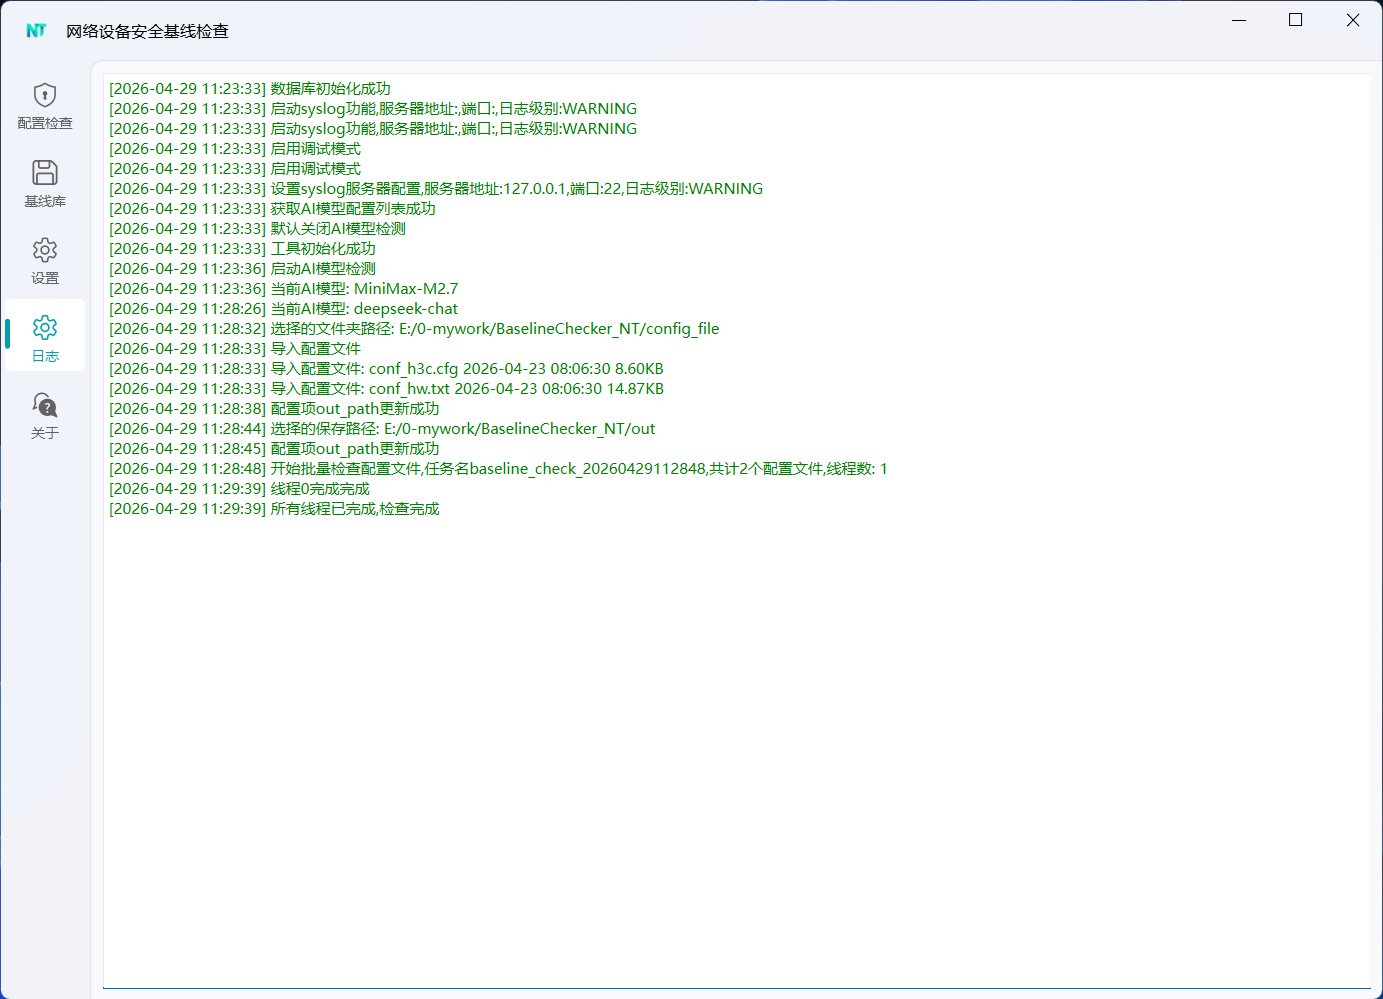Open the 基线库 save-disk icon
The width and height of the screenshot is (1383, 999).
point(45,172)
